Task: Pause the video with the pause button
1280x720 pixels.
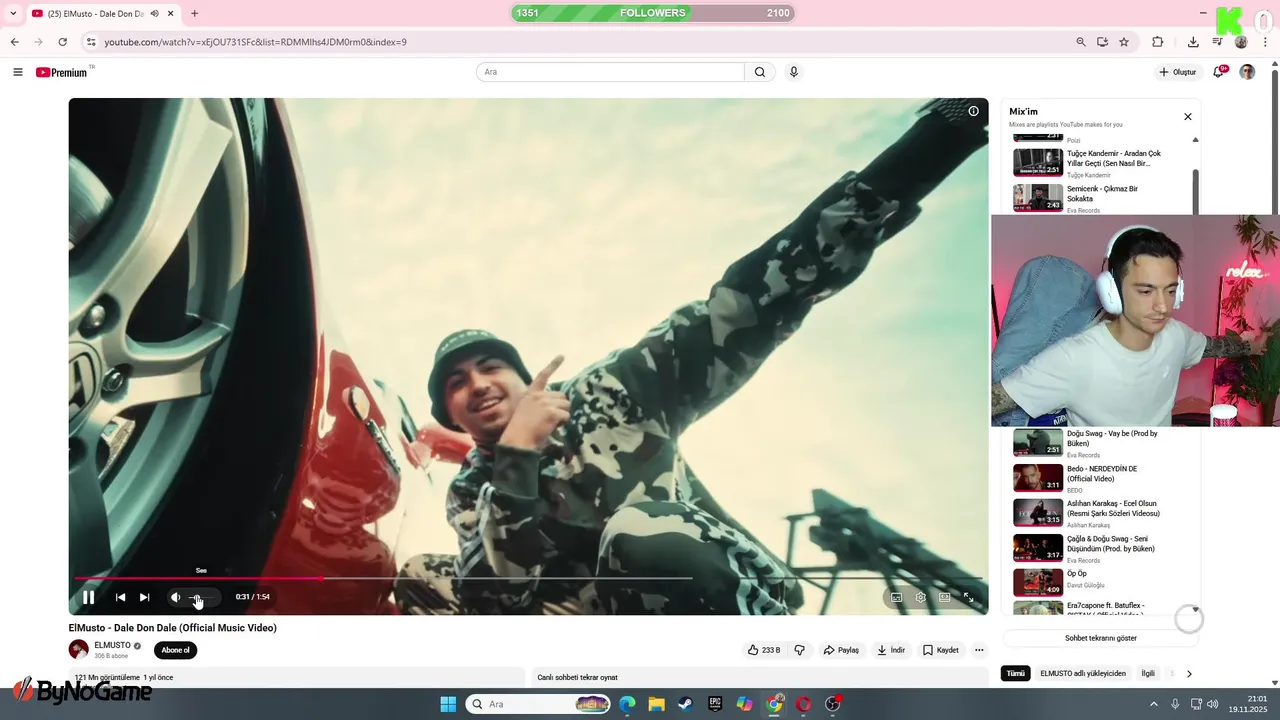Action: click(x=88, y=597)
